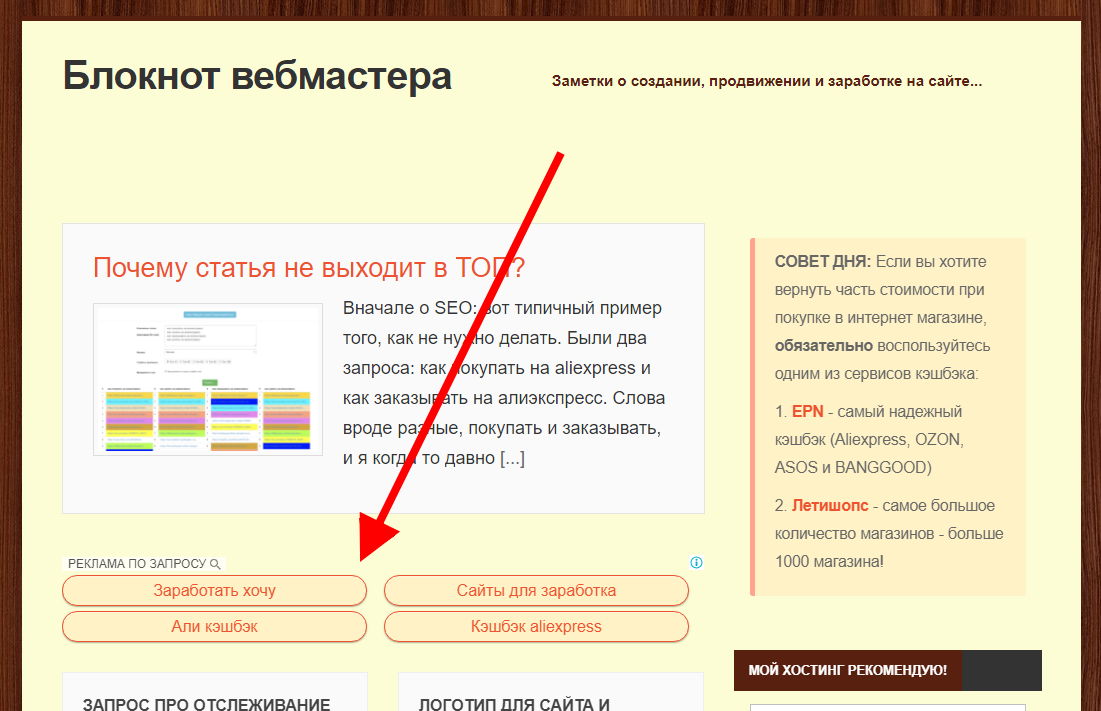
Task: Click the 'МОЙ ХОСТИНГ РЕКОМЕНДУЮ!' widget heading
Action: point(848,670)
